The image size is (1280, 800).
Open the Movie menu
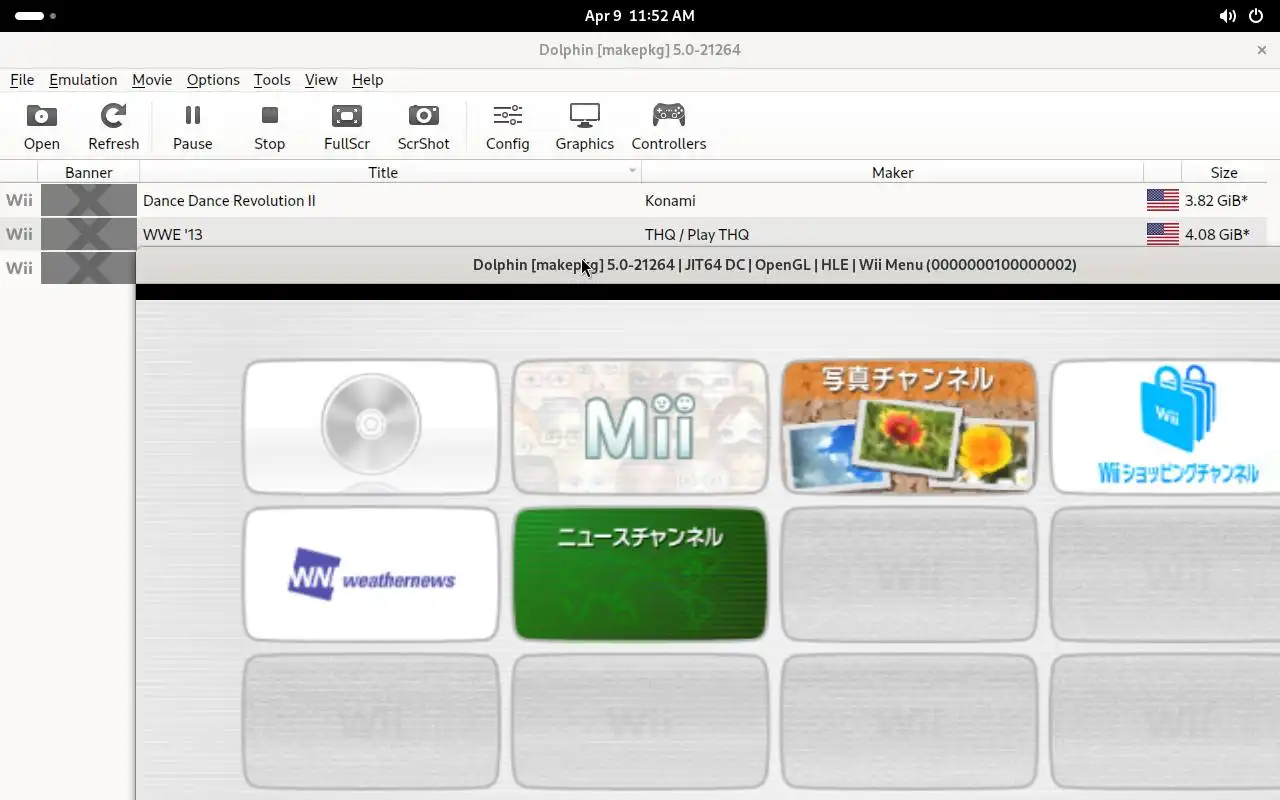[x=152, y=80]
